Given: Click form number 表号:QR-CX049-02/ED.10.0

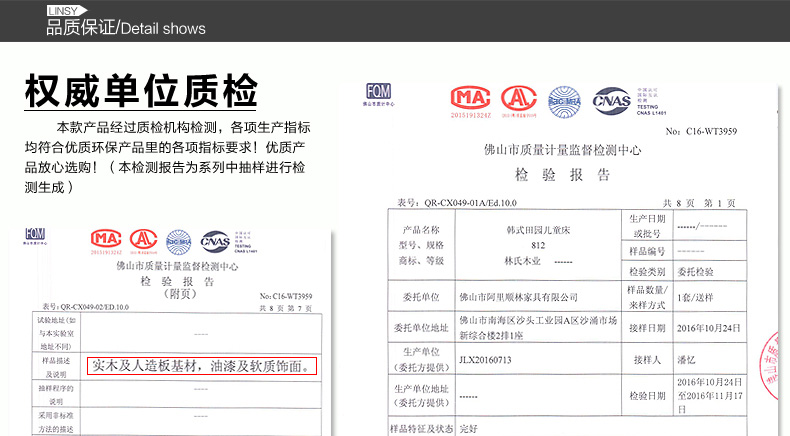Looking at the screenshot, I should tap(85, 306).
